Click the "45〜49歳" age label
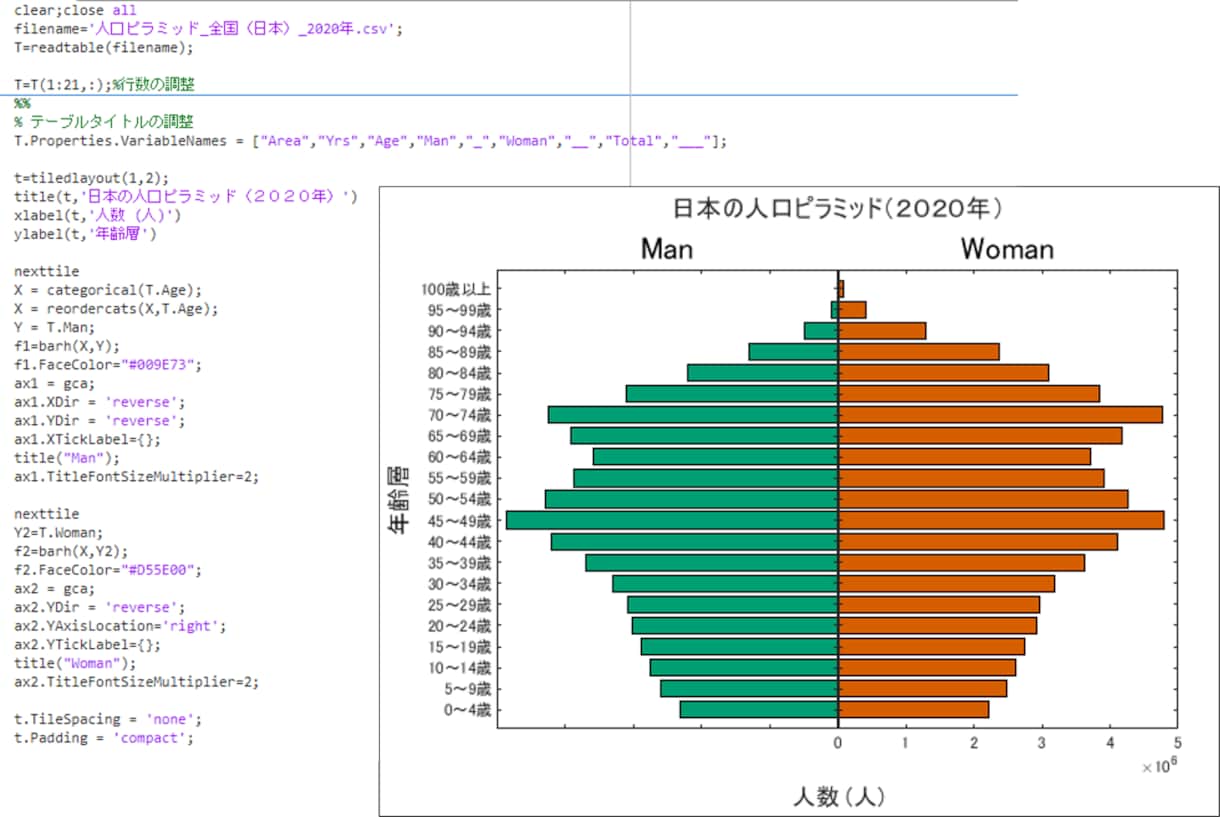The height and width of the screenshot is (817, 1220). click(x=458, y=521)
